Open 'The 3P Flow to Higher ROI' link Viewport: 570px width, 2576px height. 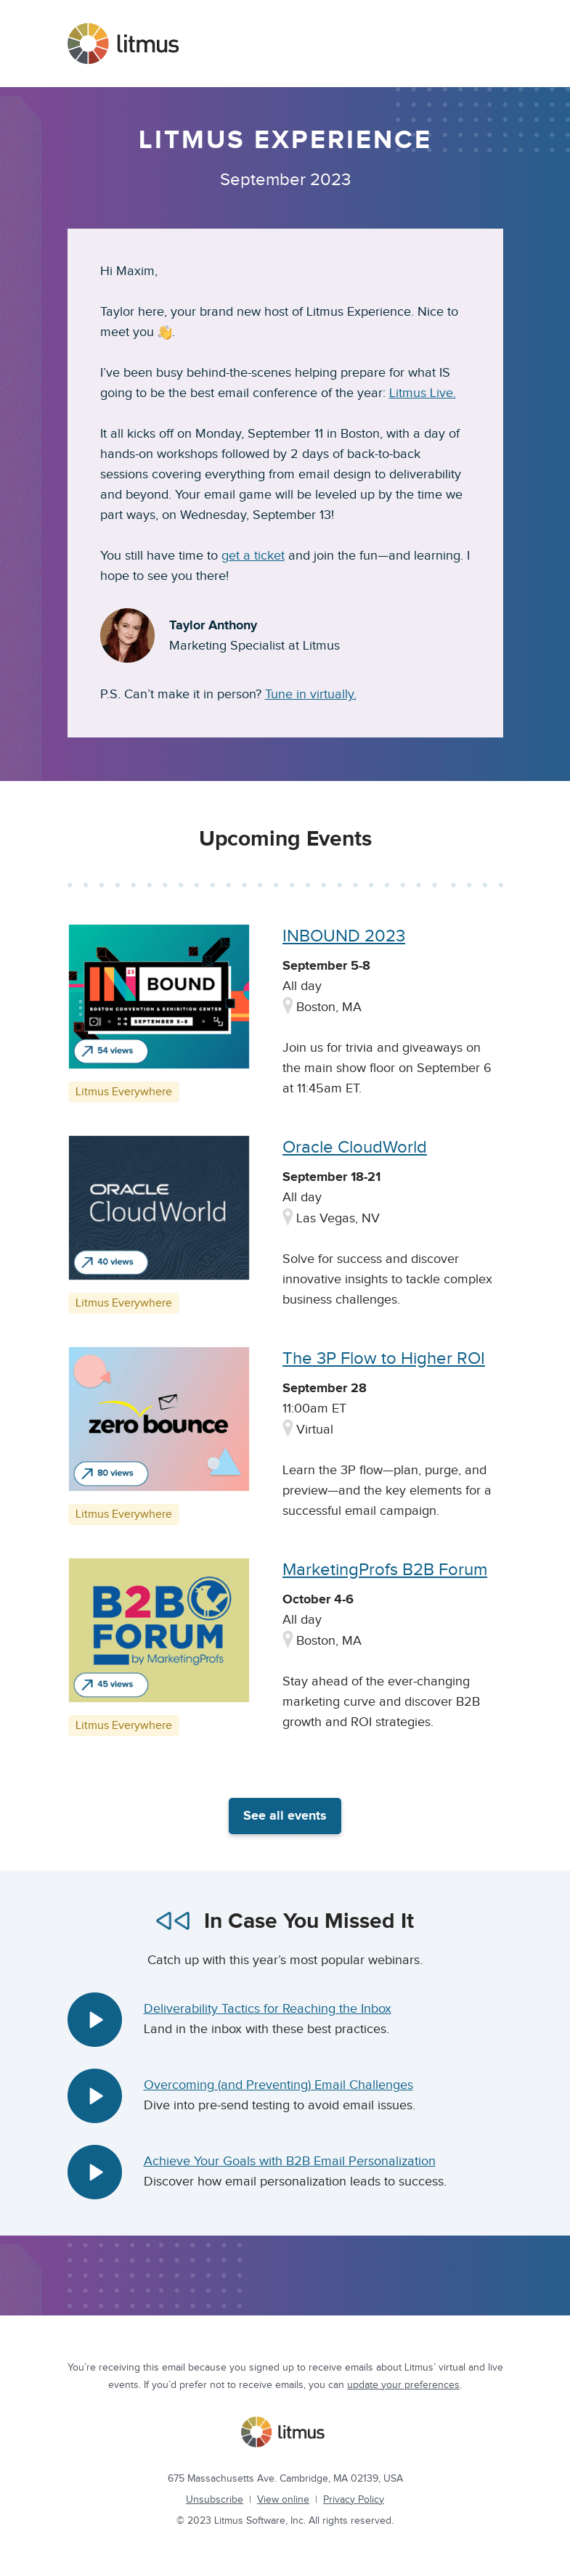383,1358
